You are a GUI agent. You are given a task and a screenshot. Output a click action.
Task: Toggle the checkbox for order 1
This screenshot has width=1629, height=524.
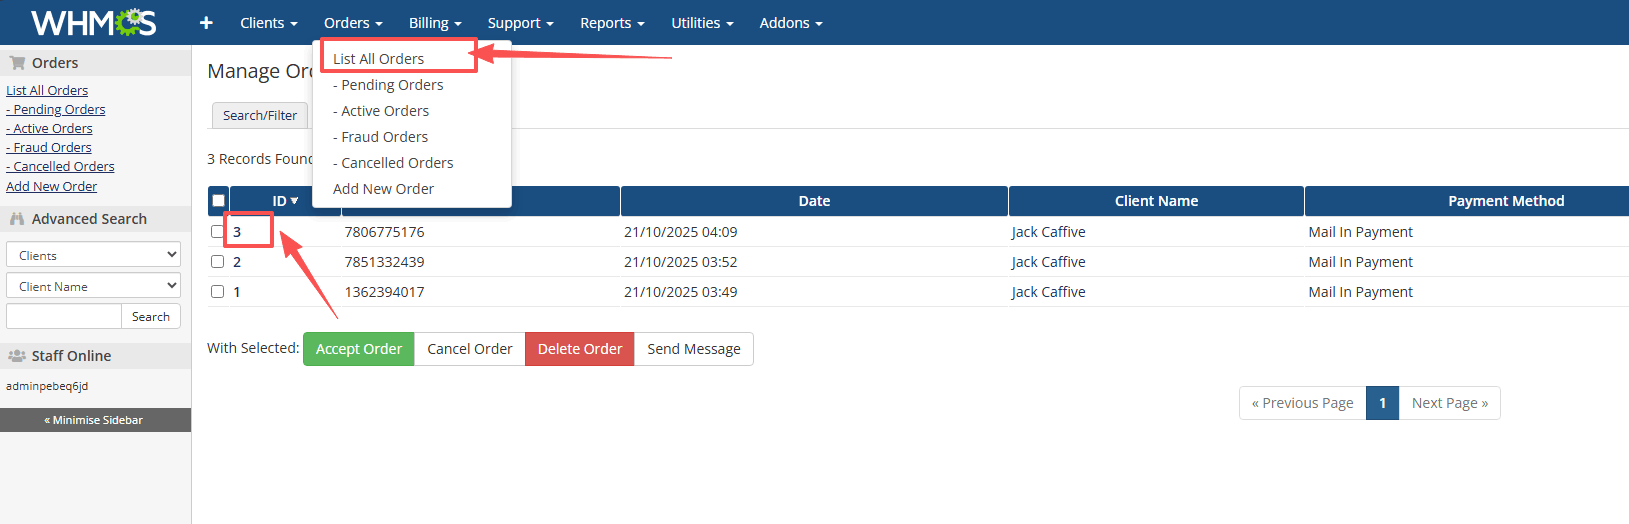click(217, 292)
